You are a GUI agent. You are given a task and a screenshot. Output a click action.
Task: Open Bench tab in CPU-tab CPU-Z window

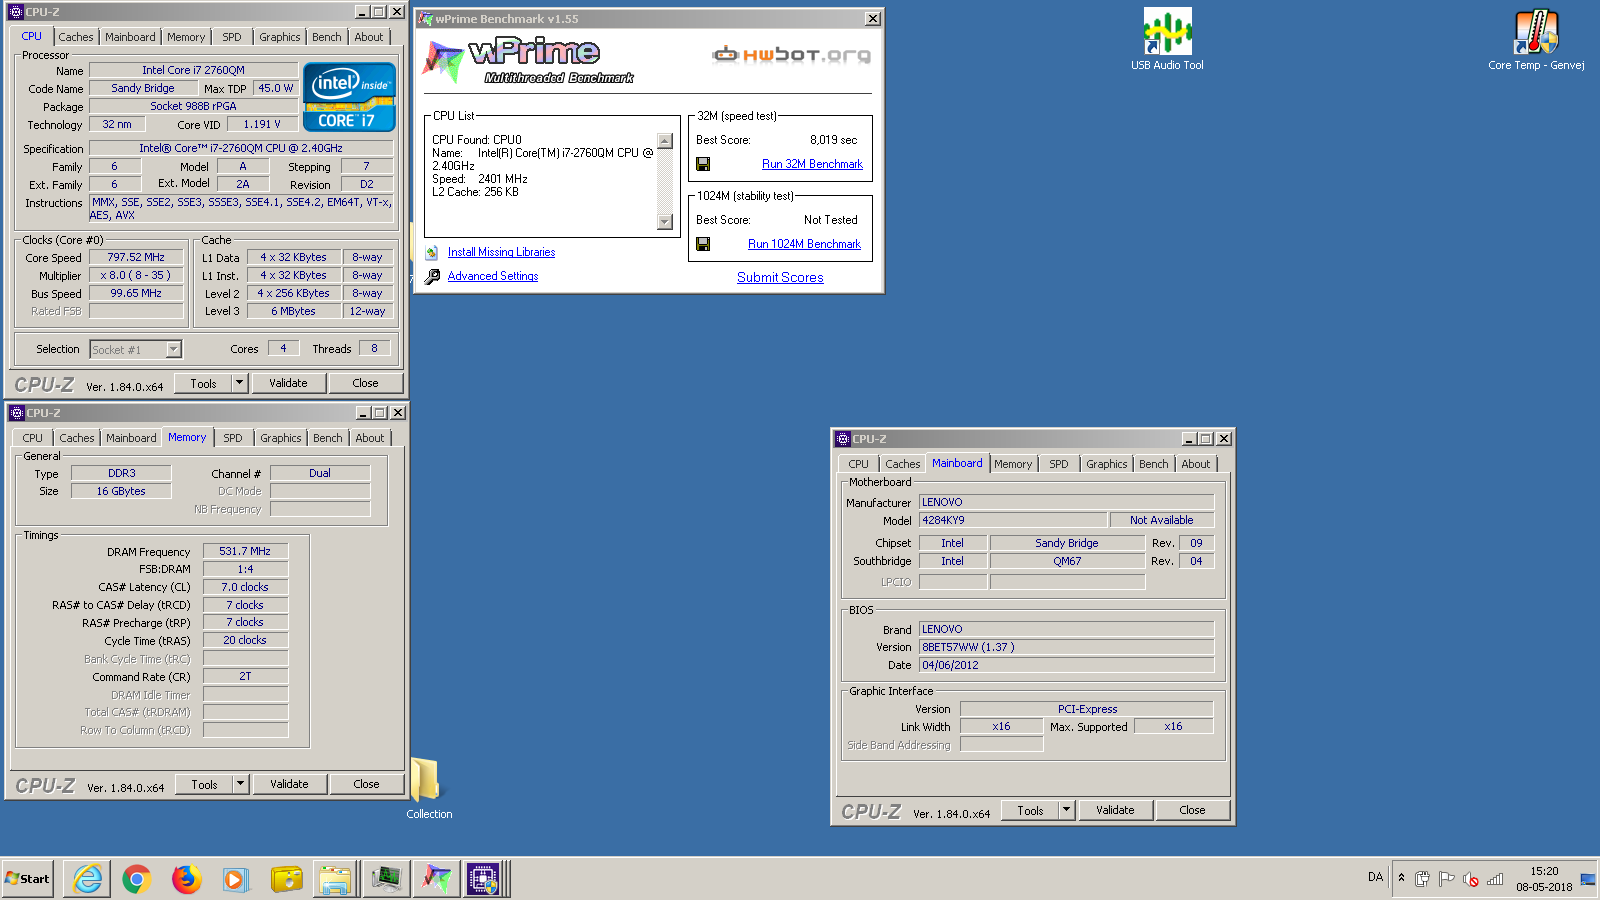coord(327,37)
